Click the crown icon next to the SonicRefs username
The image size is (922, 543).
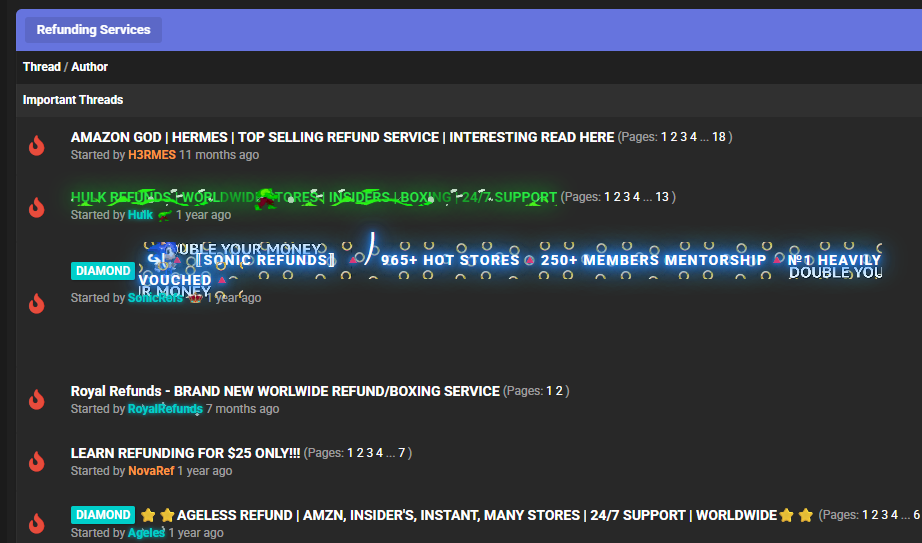195,298
